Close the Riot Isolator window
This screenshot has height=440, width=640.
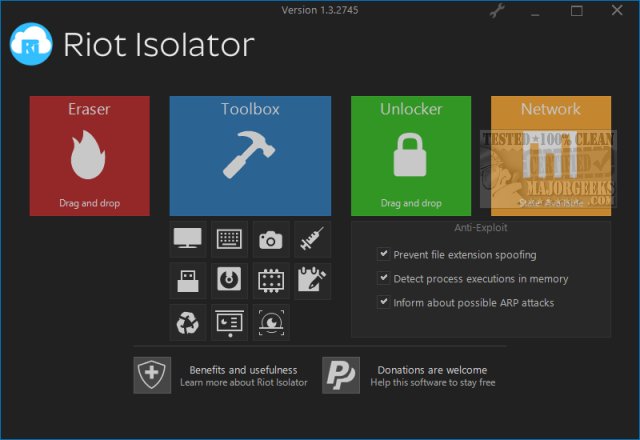coord(617,10)
